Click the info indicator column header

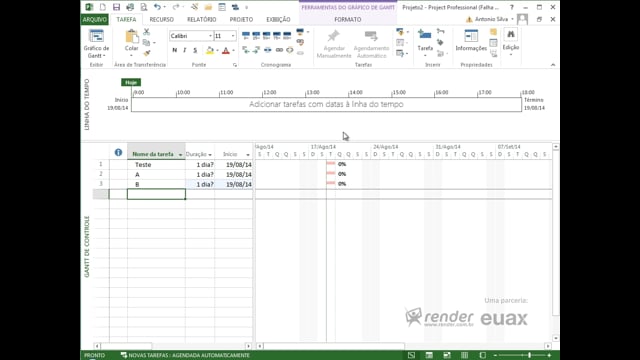click(x=118, y=153)
